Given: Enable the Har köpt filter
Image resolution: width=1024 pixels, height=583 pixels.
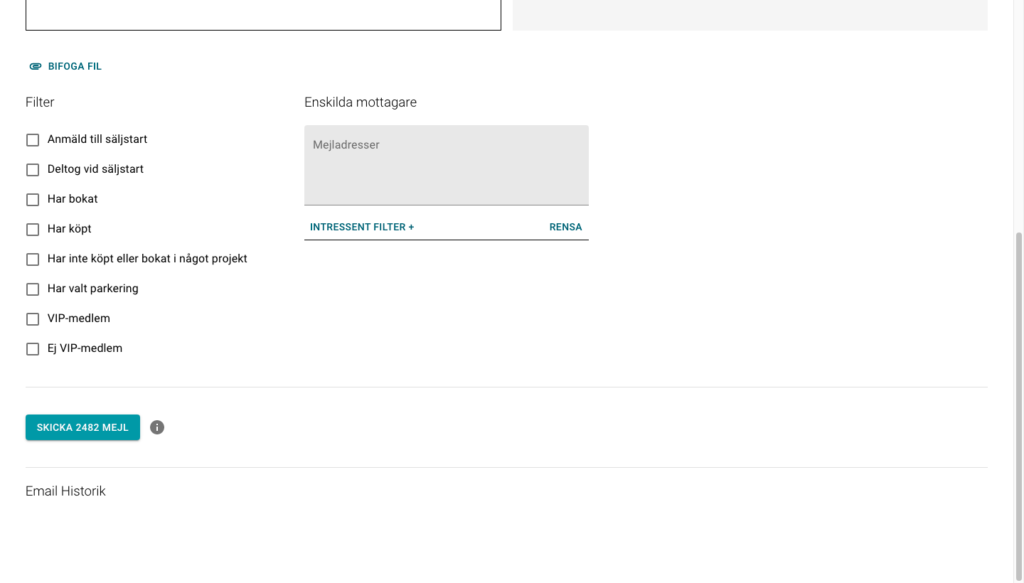Looking at the screenshot, I should [x=32, y=229].
